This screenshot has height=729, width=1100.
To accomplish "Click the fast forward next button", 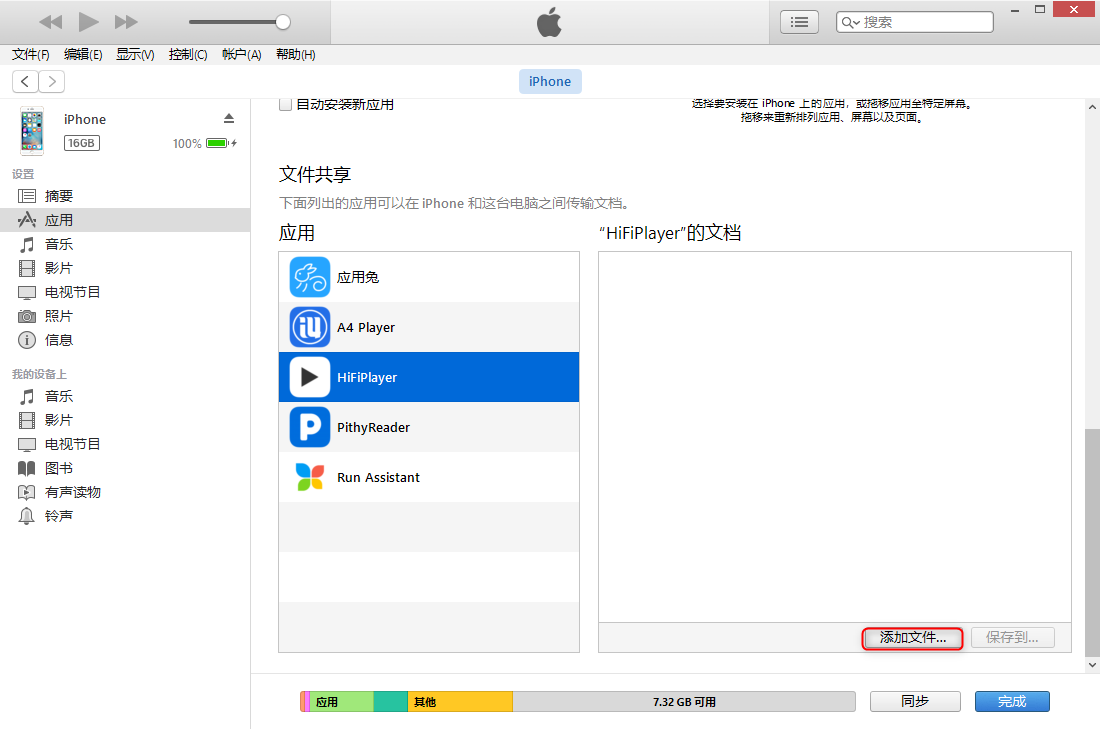I will 126,22.
